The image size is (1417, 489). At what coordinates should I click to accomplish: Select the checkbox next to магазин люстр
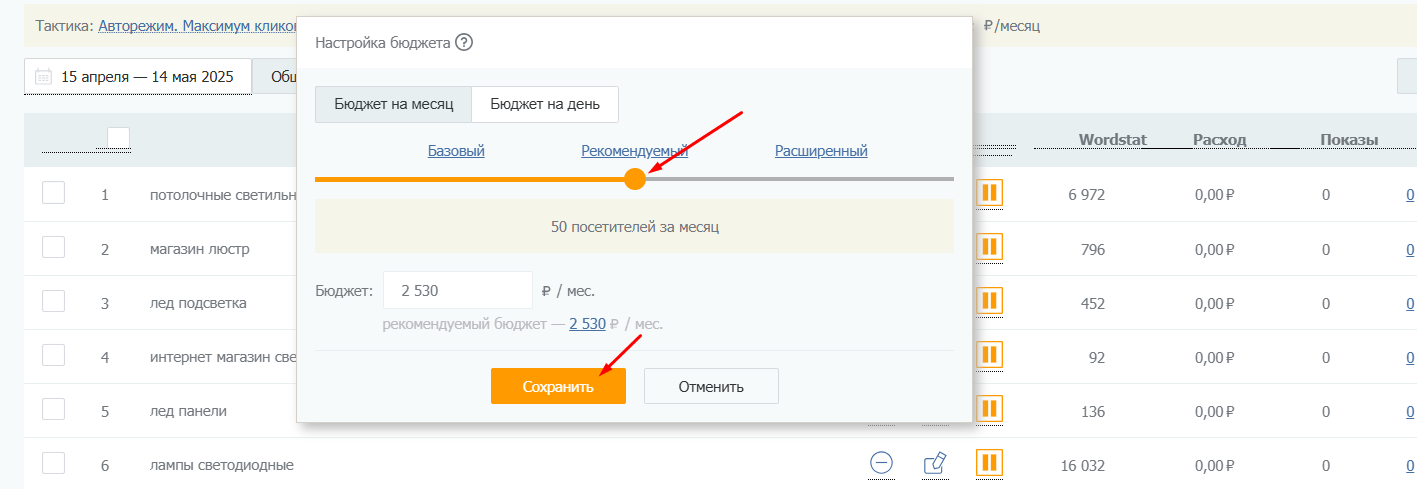(x=53, y=246)
